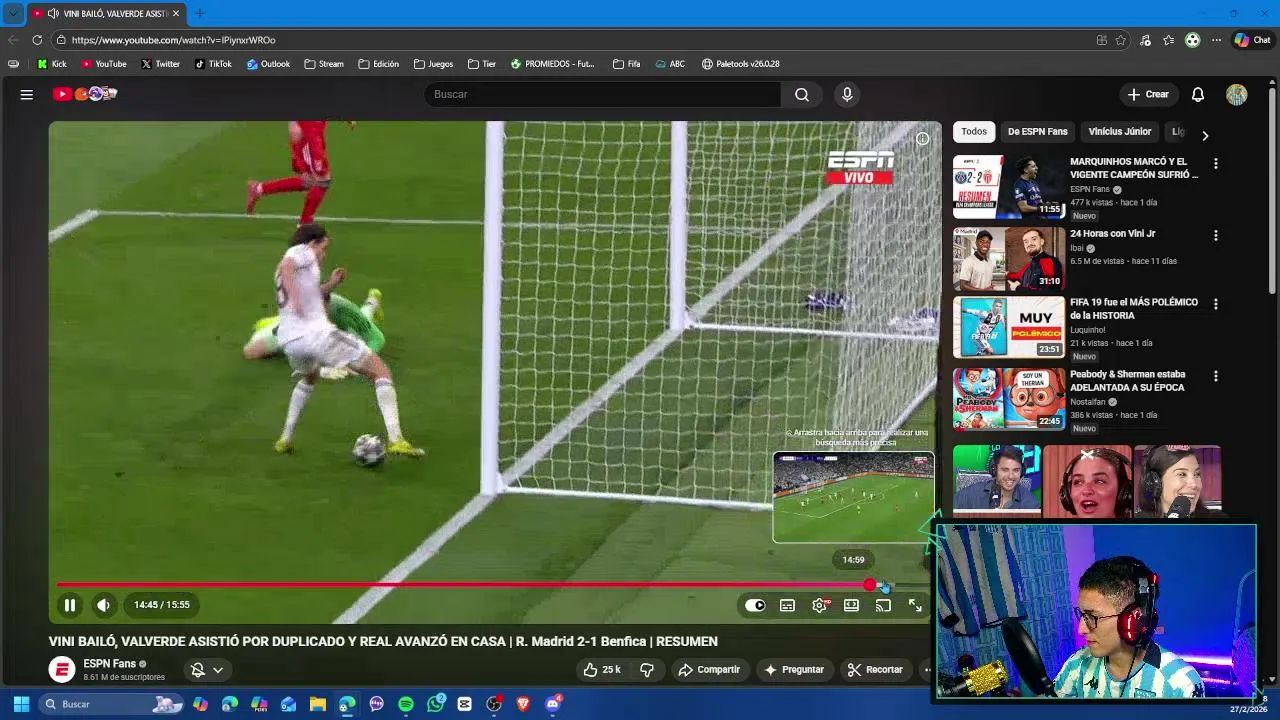Open the player settings gear
This screenshot has height=720, width=1280.
tap(819, 605)
